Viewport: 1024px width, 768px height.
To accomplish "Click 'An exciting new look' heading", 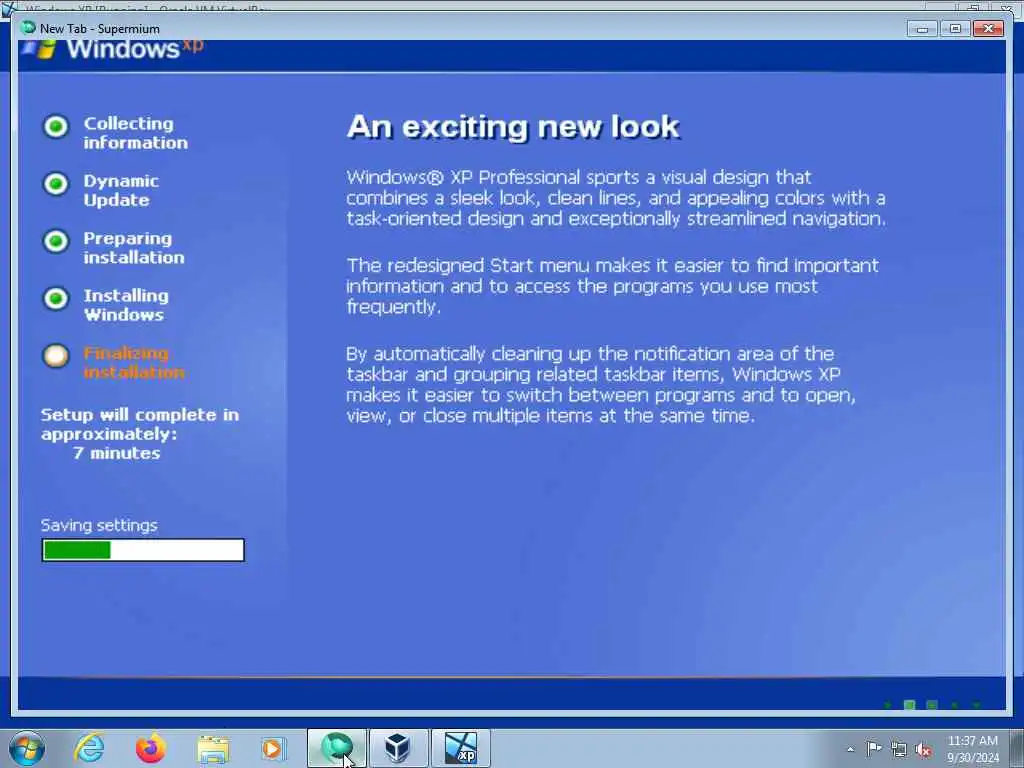I will click(x=513, y=127).
